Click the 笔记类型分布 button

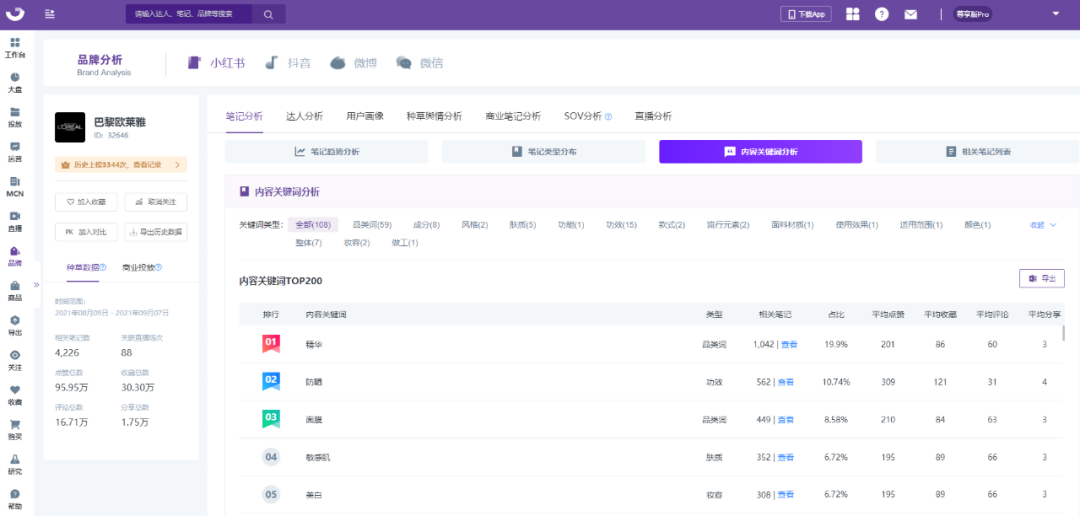point(543,152)
